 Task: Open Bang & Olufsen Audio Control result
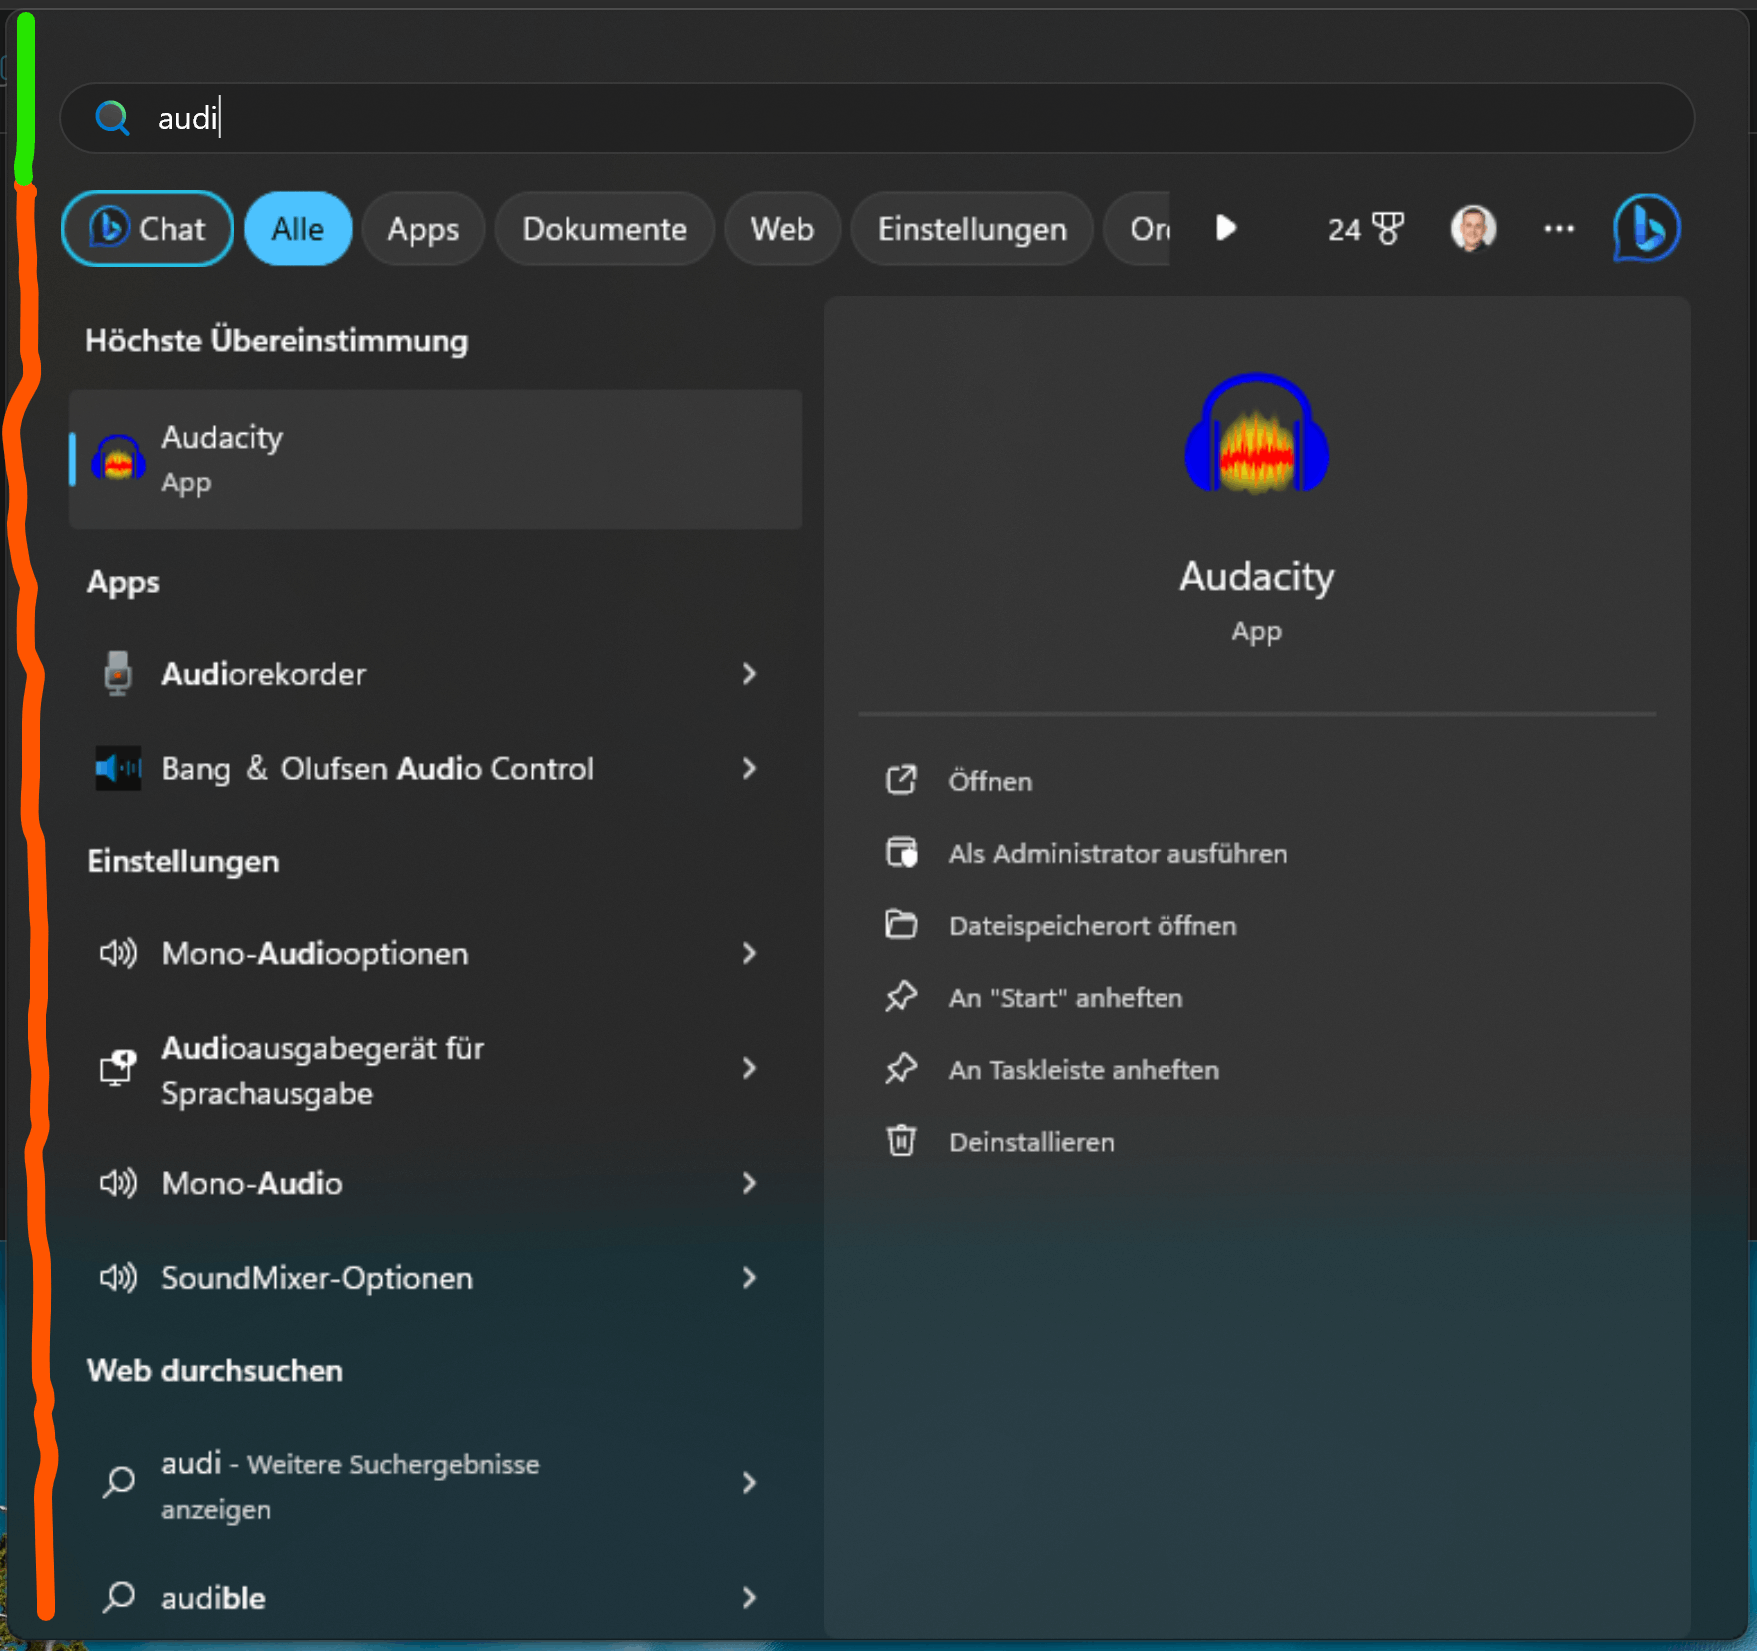point(435,768)
